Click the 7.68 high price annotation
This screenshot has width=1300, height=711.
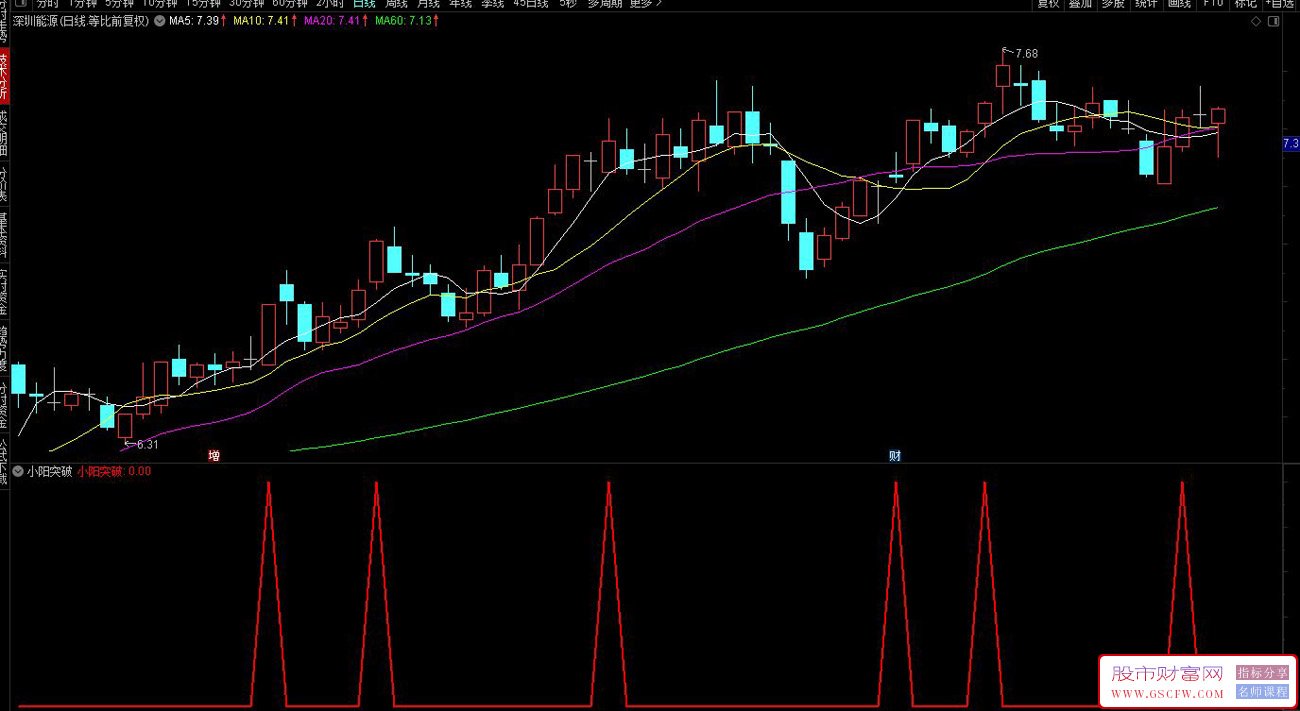1026,53
